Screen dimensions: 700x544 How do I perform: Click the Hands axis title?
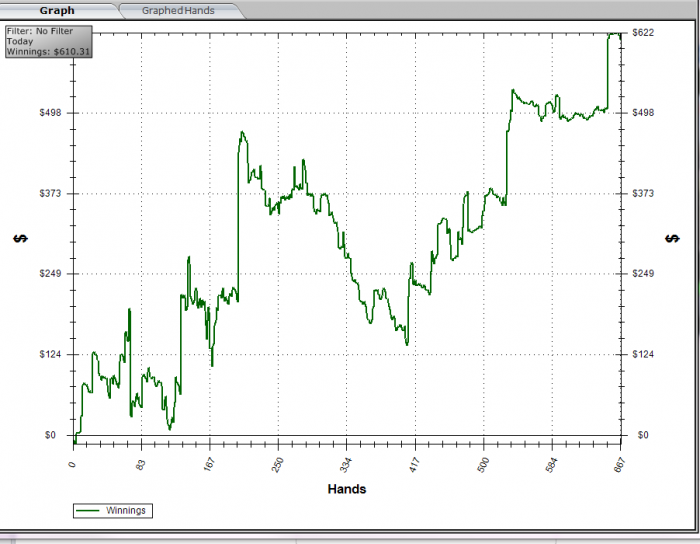[346, 489]
